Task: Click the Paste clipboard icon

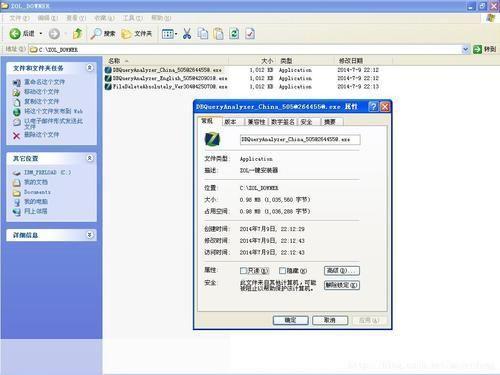Action: click(x=219, y=33)
